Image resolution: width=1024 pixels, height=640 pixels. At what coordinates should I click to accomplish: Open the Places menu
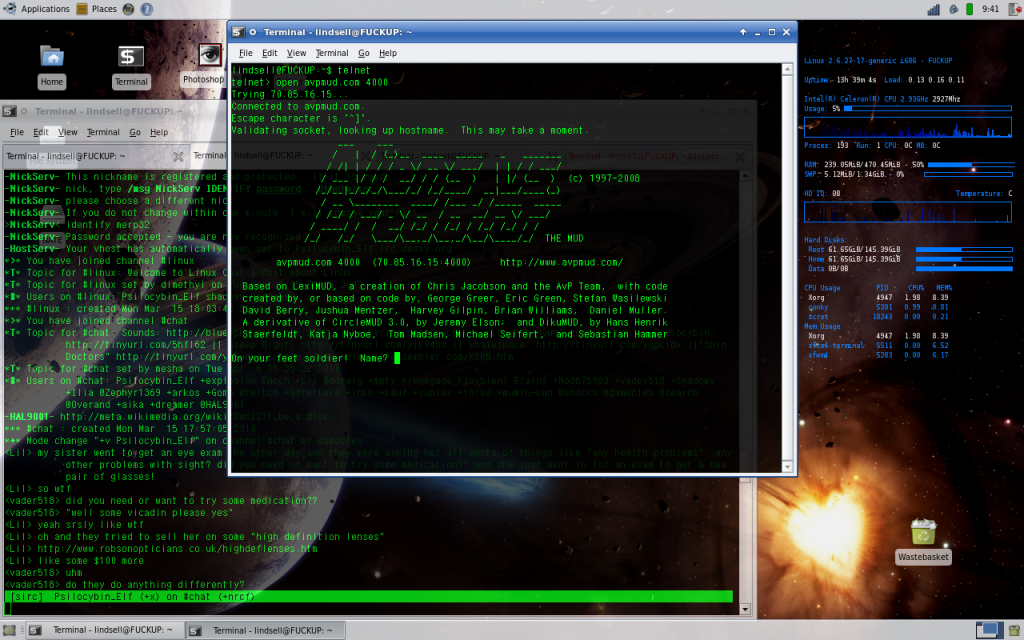(103, 9)
